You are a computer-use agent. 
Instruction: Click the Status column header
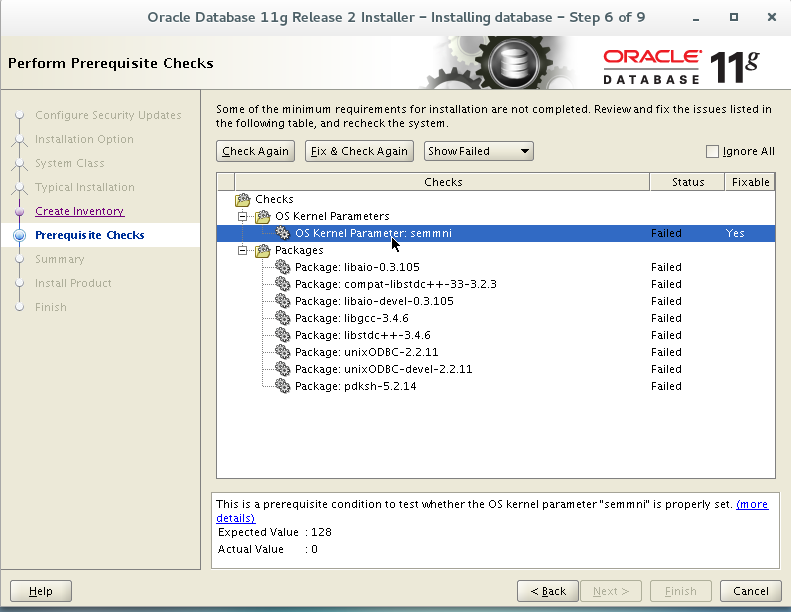688,182
